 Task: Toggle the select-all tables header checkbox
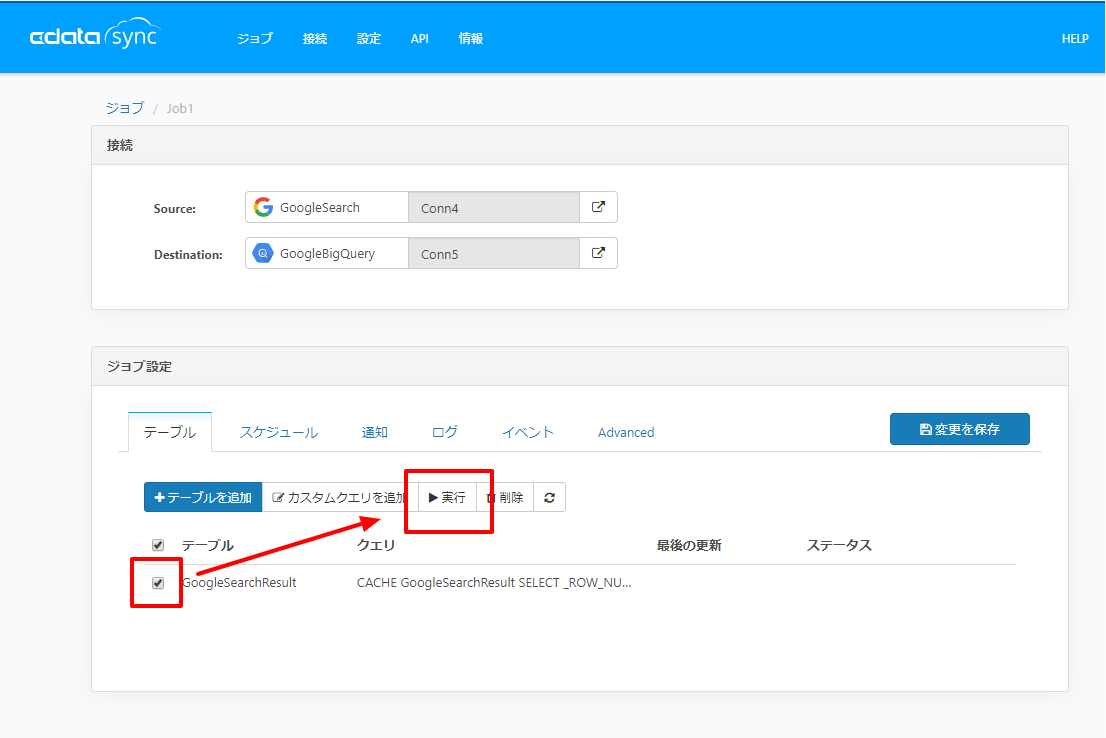(x=158, y=545)
